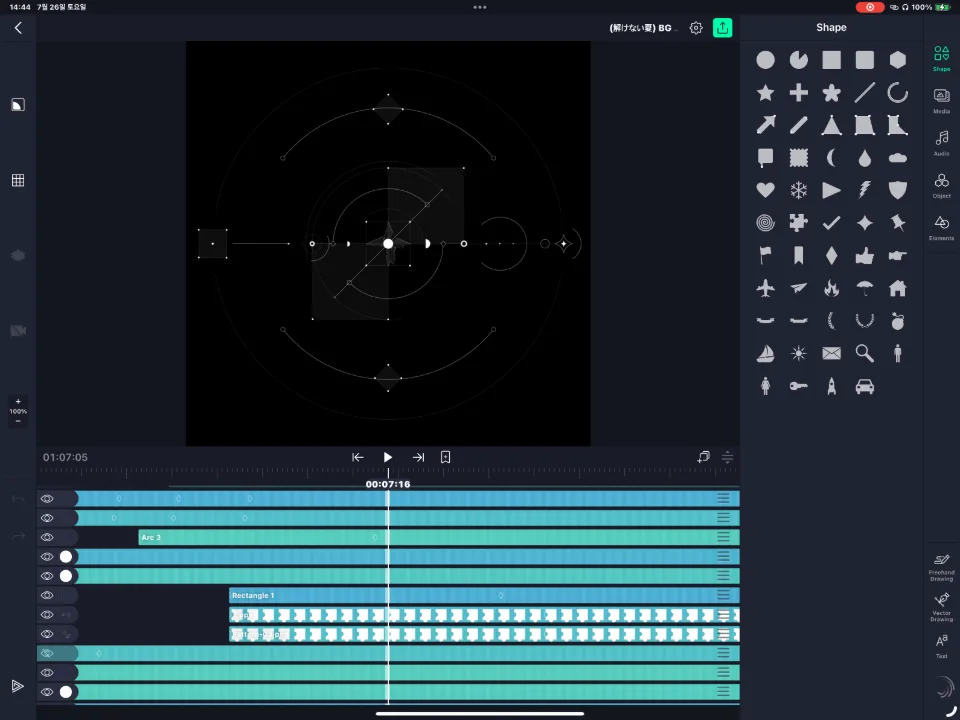Select the snowflake shape

pos(798,190)
